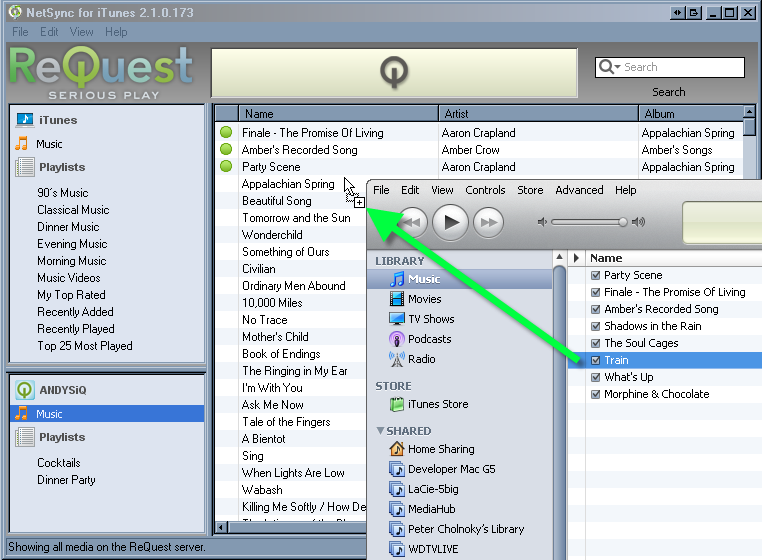This screenshot has width=762, height=560.
Task: Uncheck the Party Scene checkbox in iTunes
Action: pyautogui.click(x=595, y=275)
